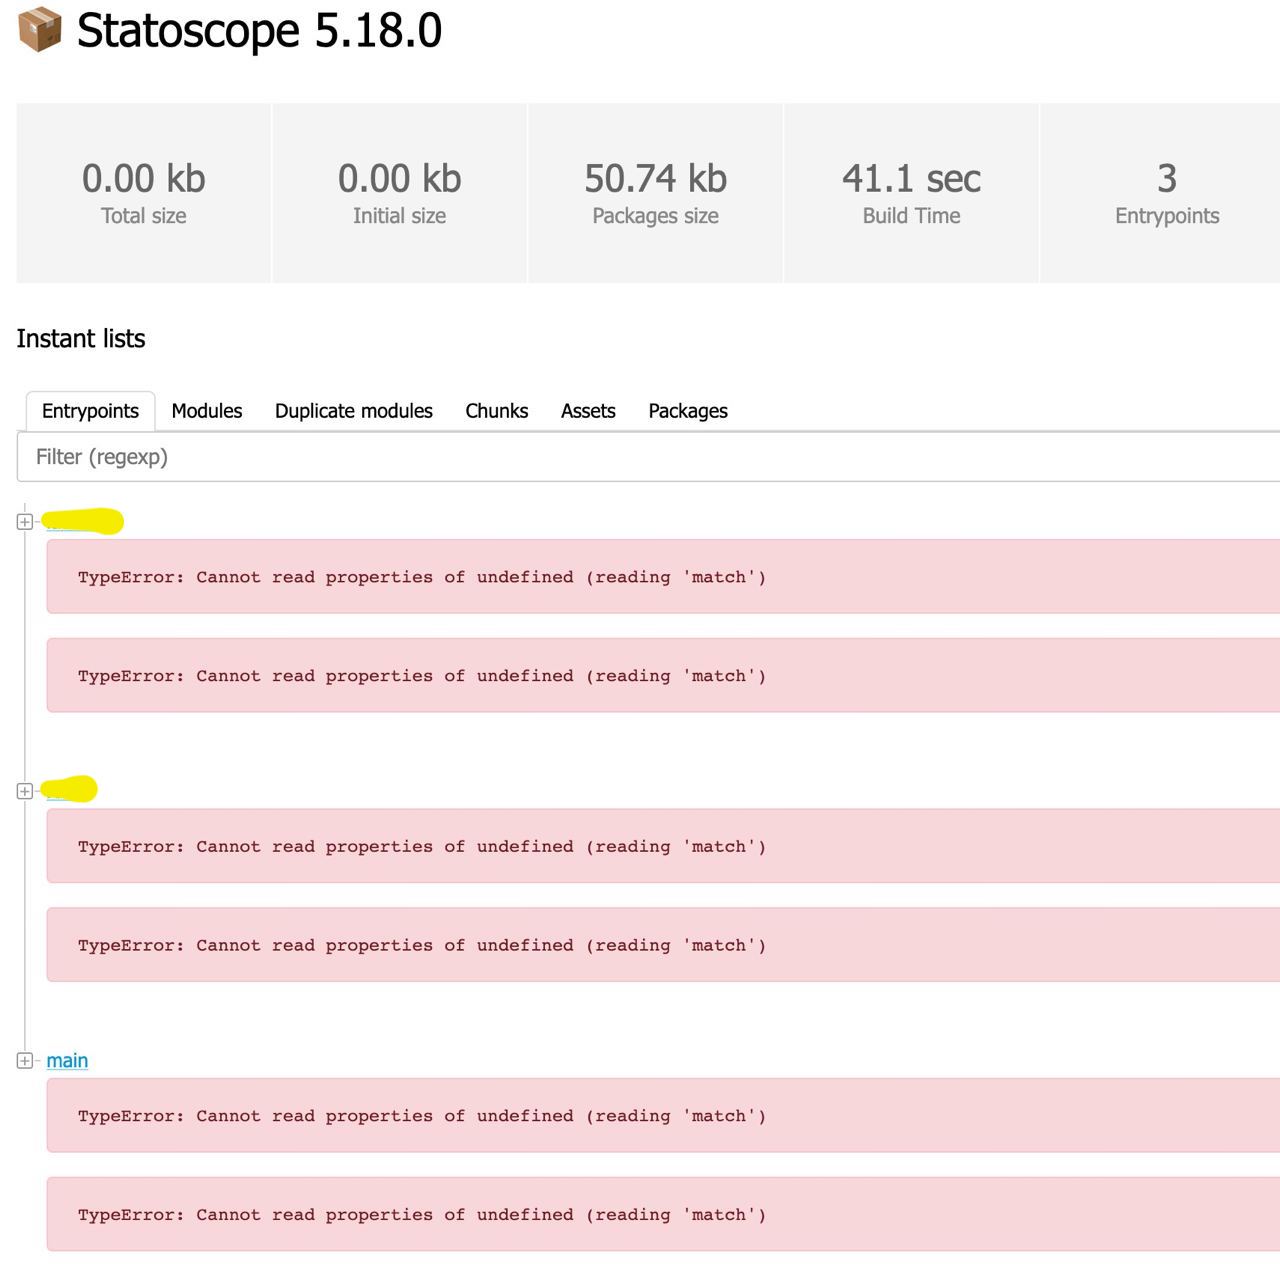The width and height of the screenshot is (1280, 1280).
Task: Click the Entrypoints count card showing 3
Action: pos(1166,192)
